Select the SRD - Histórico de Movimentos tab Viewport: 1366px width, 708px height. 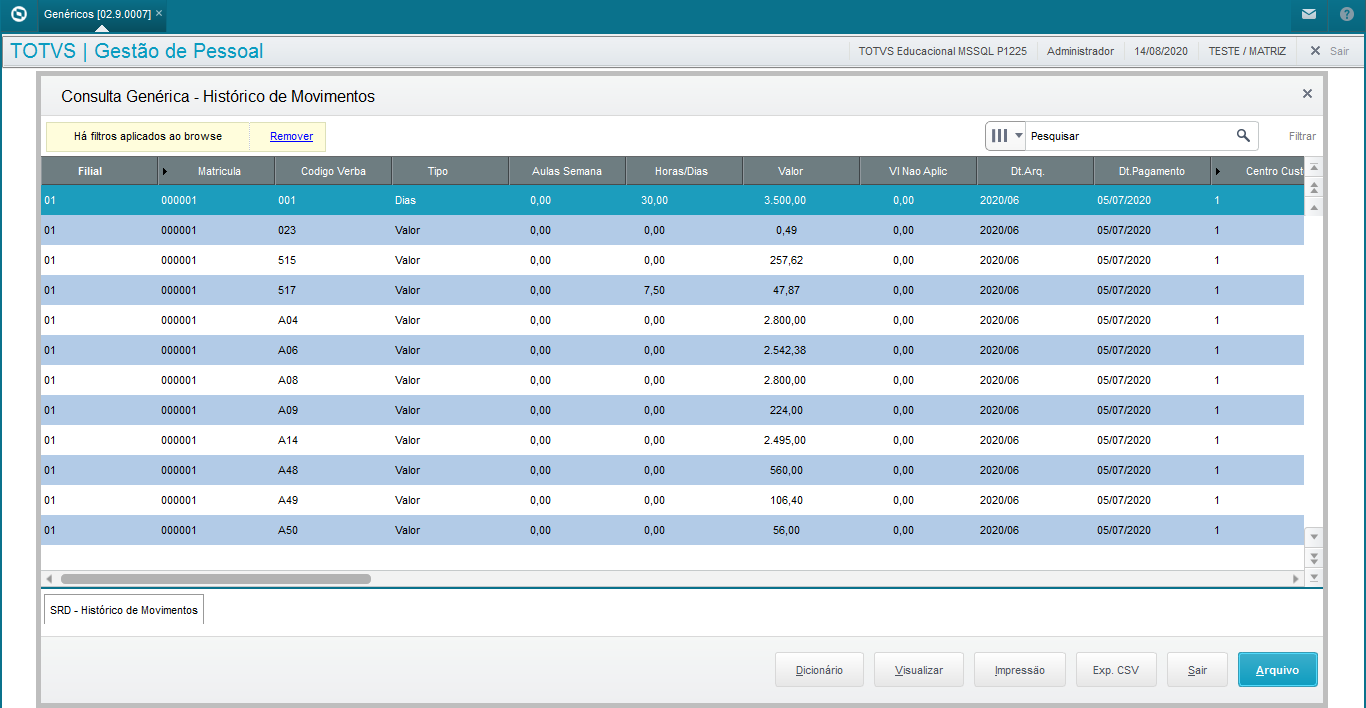point(124,609)
